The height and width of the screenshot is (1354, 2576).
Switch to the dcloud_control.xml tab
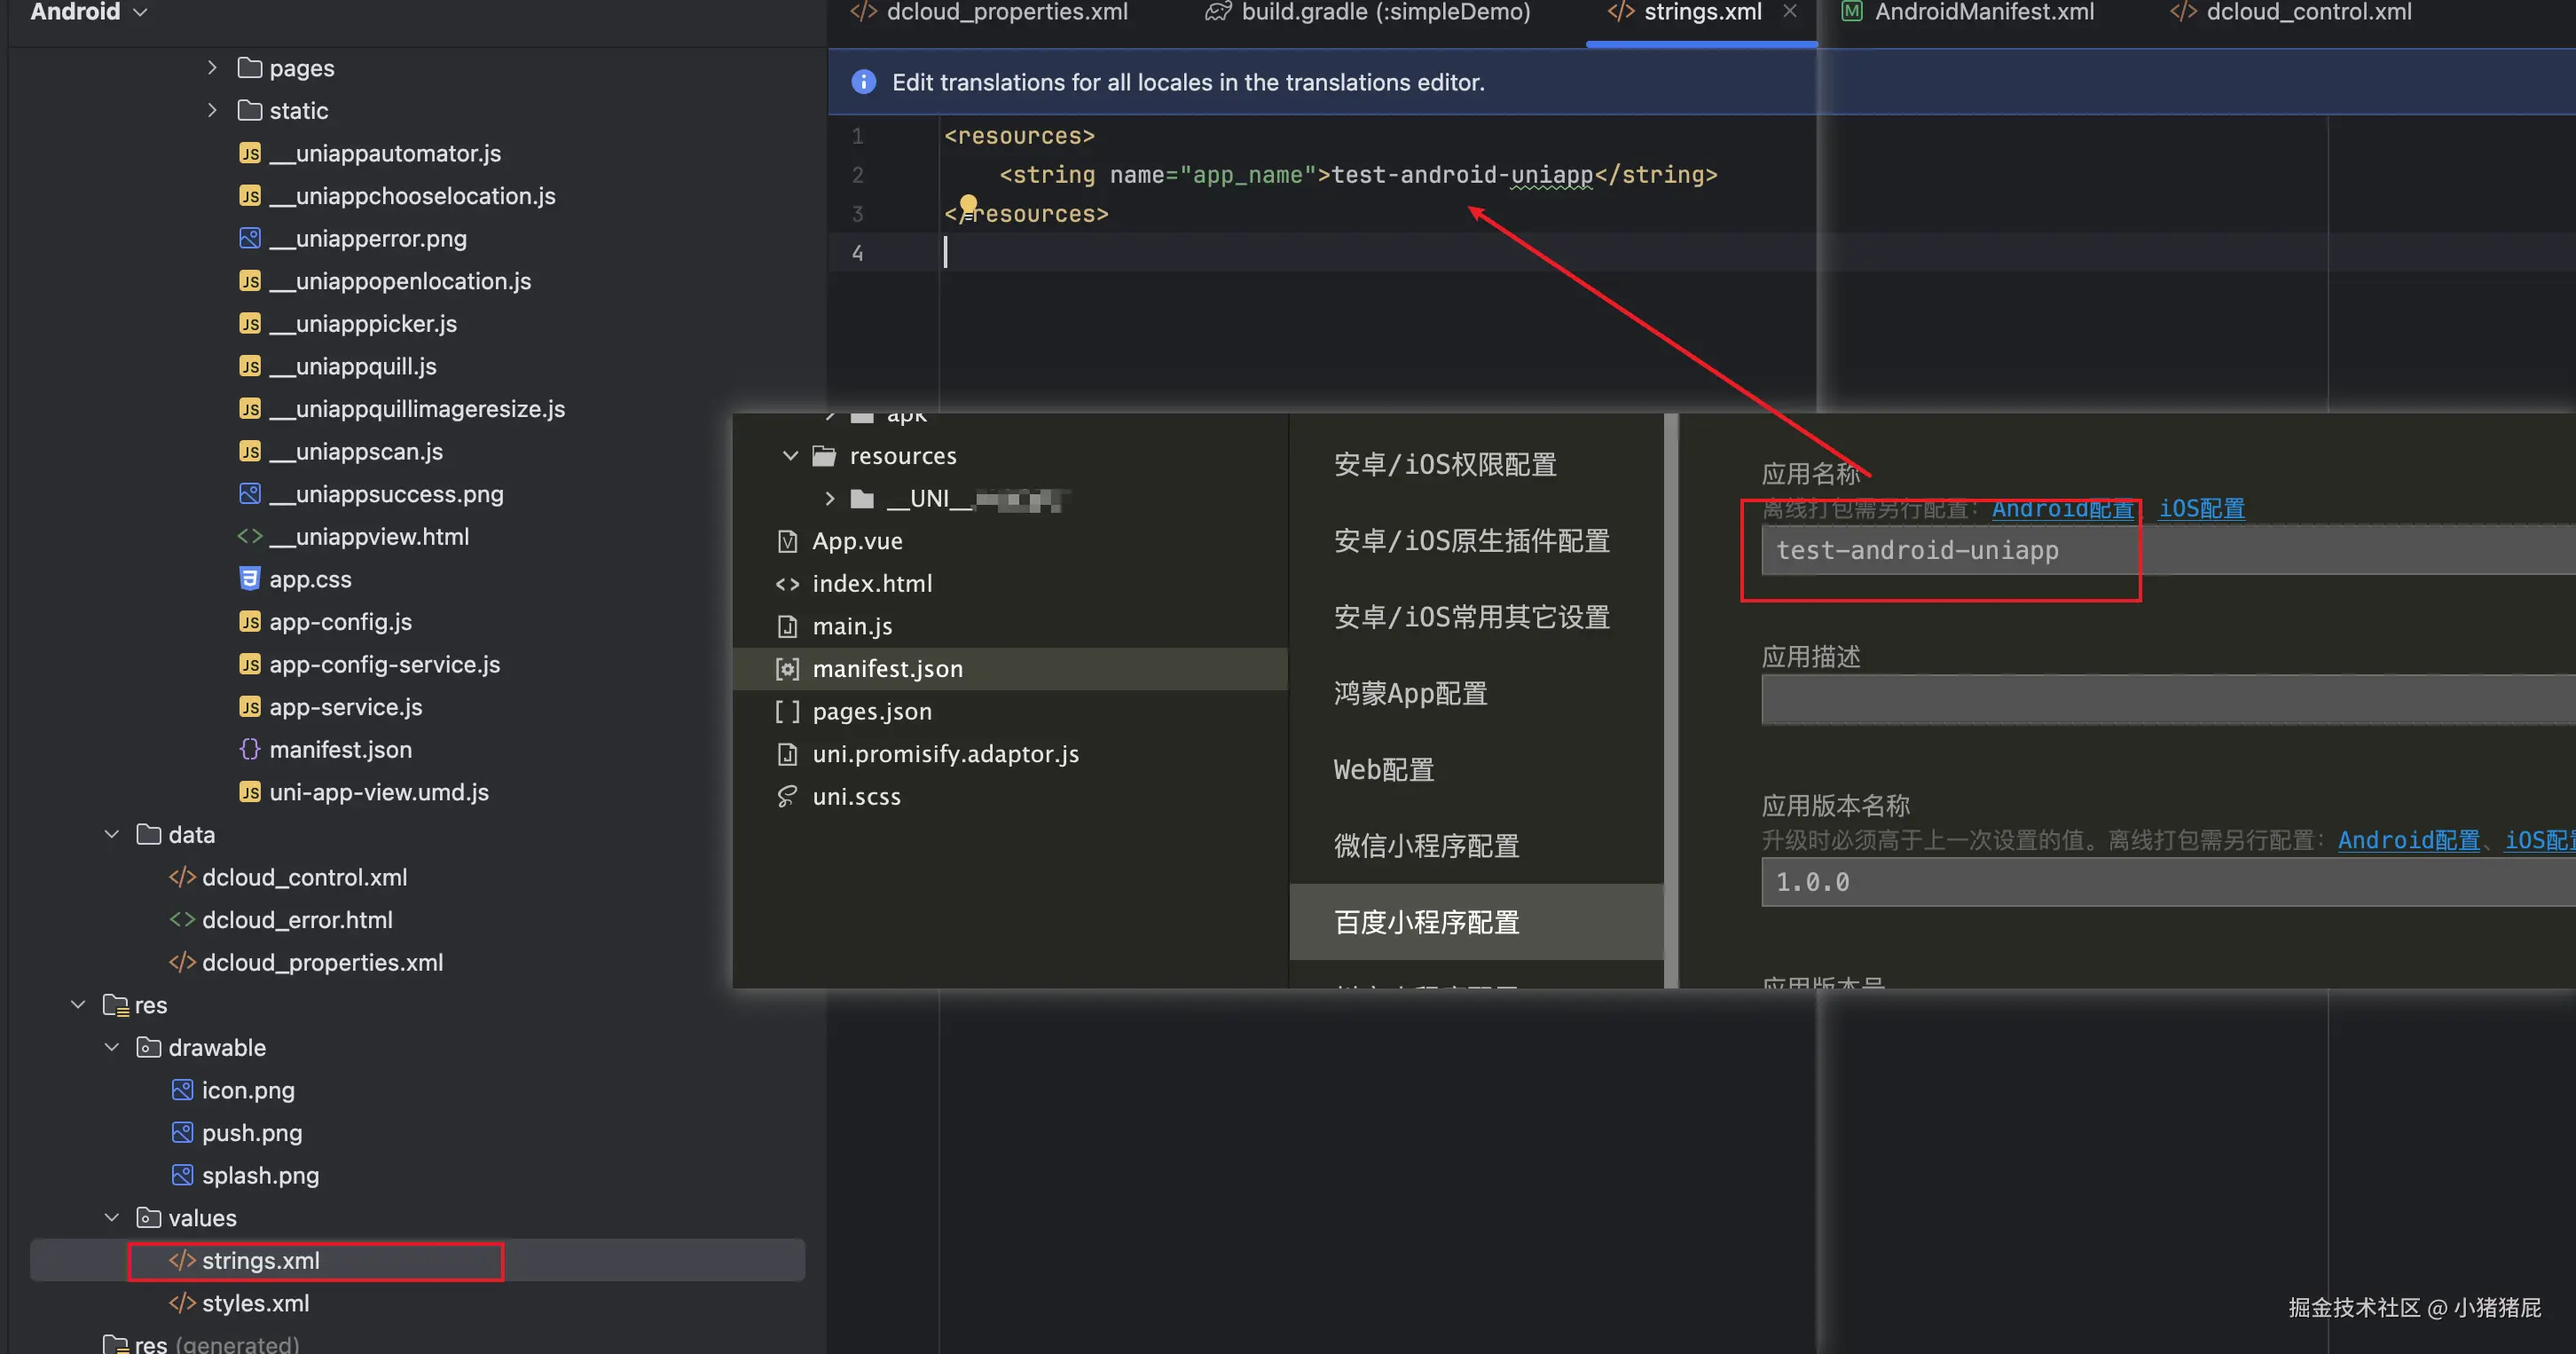click(x=2291, y=12)
